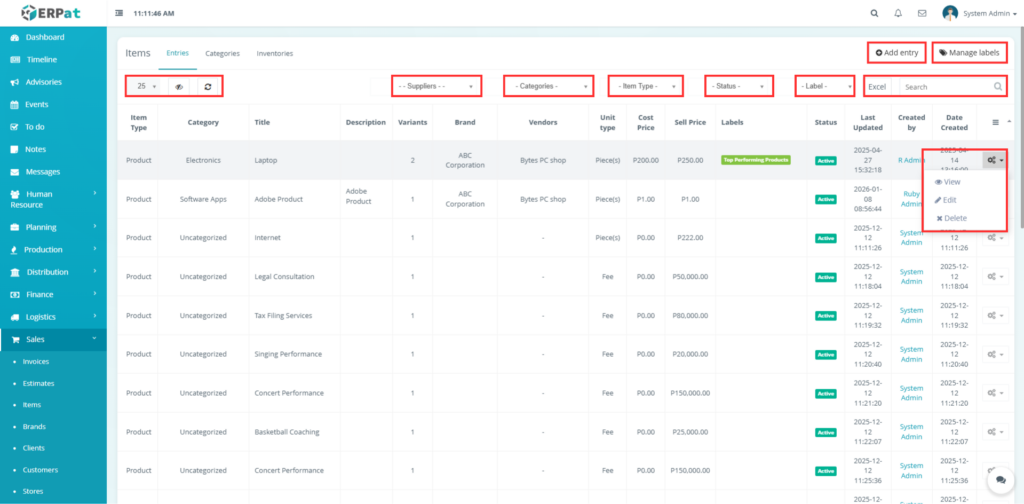Viewport: 1024px width, 504px height.
Task: Open the mail envelope icon in header
Action: click(922, 13)
